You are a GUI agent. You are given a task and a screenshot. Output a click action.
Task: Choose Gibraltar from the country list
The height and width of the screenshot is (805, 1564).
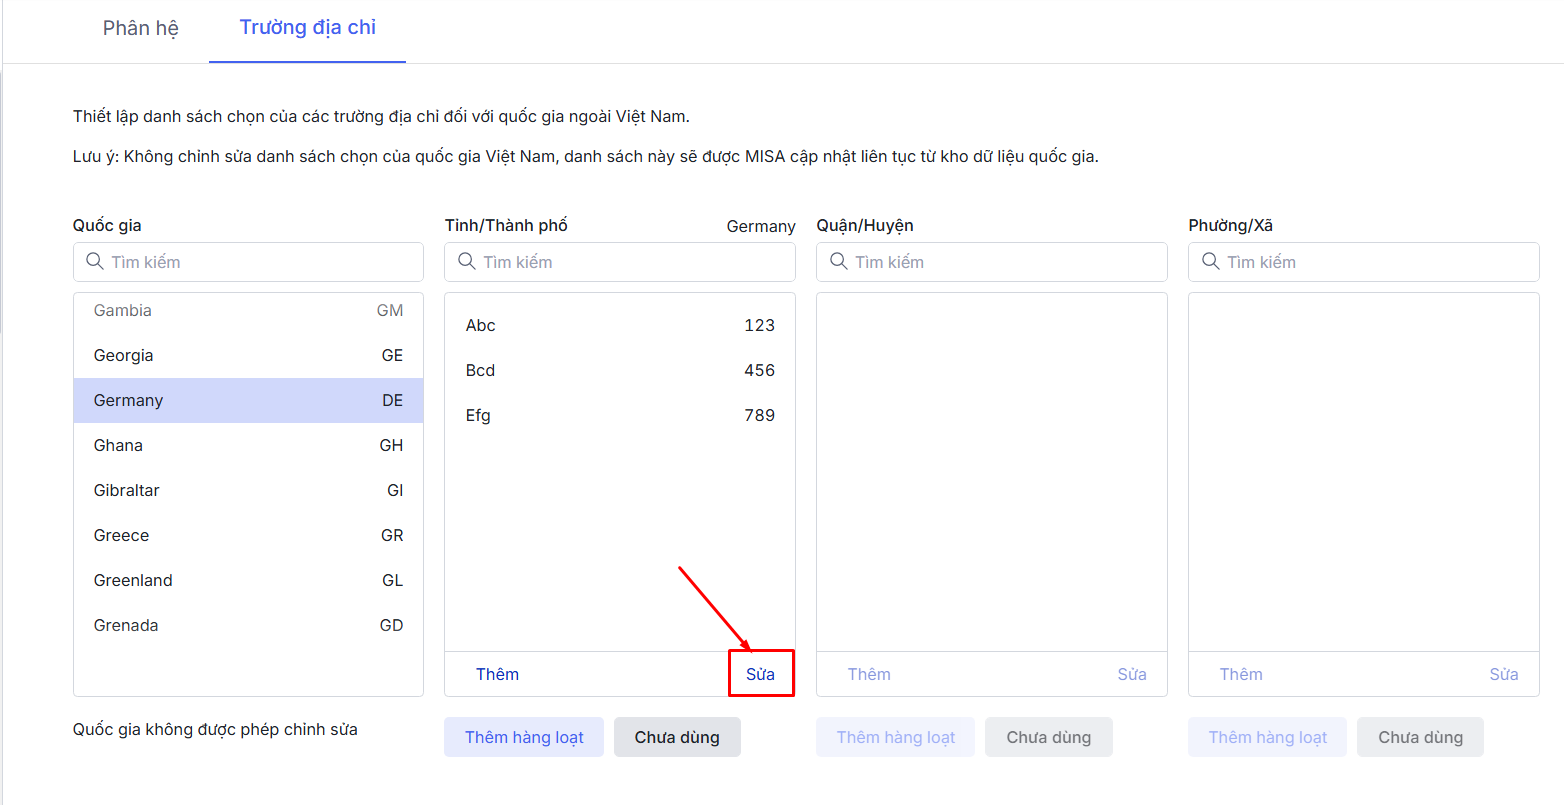pyautogui.click(x=248, y=490)
